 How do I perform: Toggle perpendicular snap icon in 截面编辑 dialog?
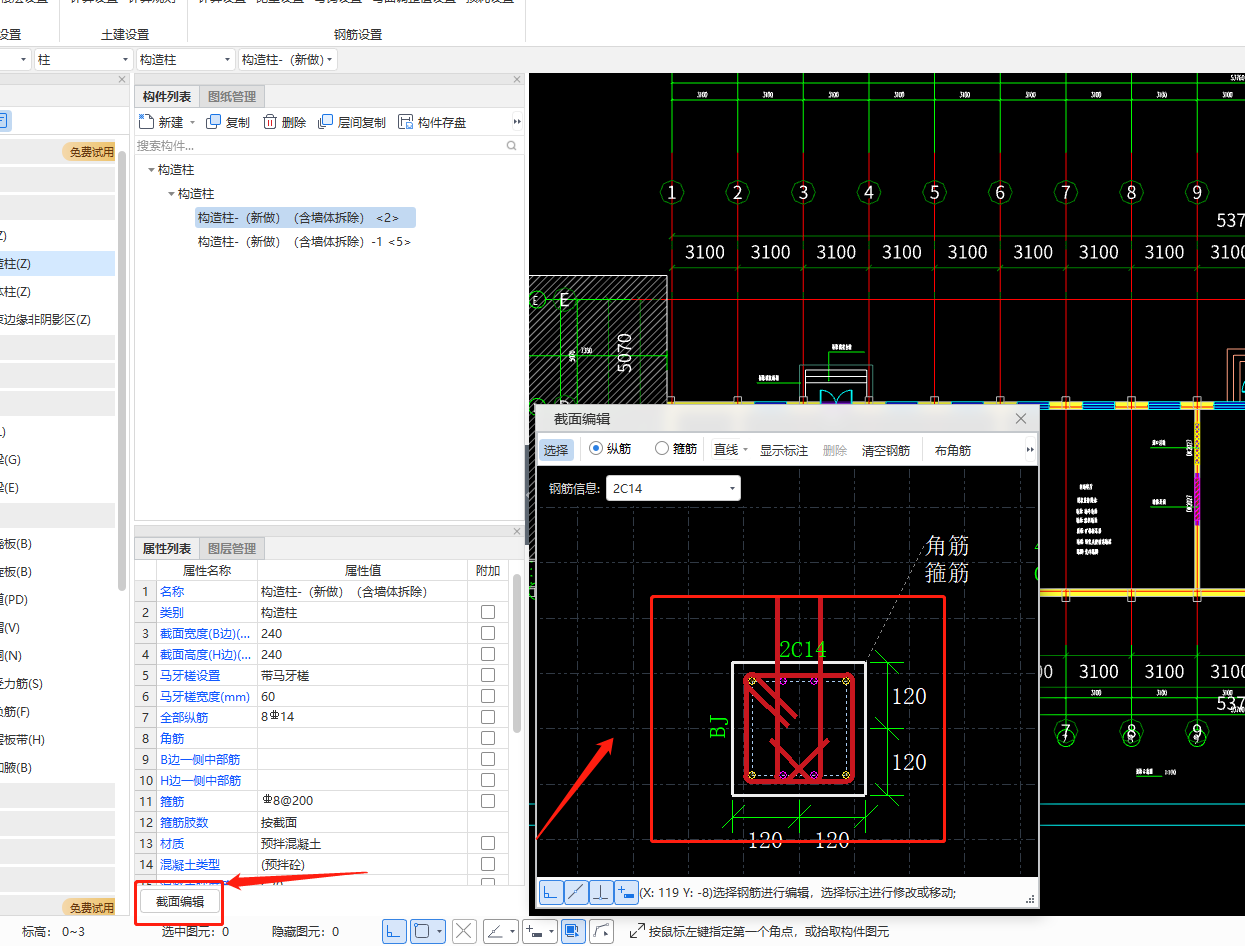point(601,892)
